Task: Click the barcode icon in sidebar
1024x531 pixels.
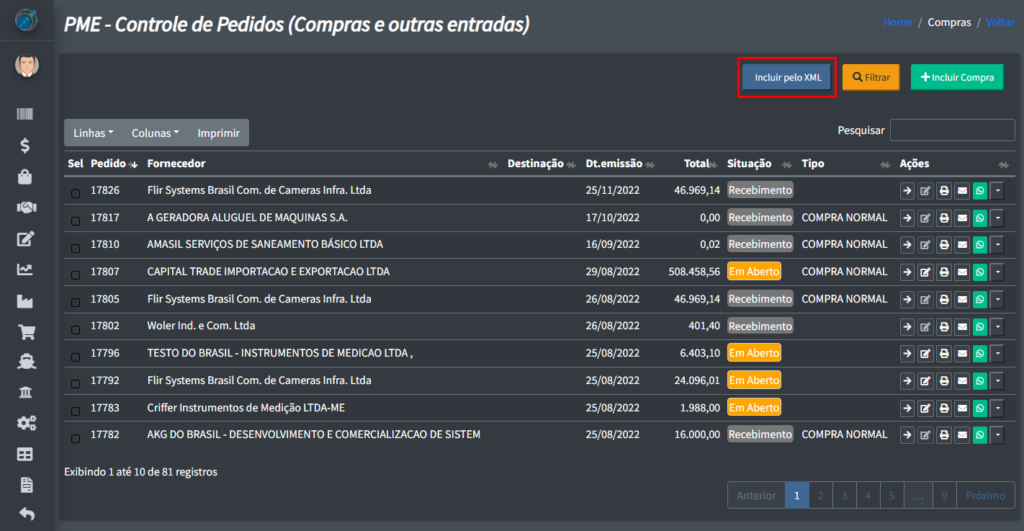Action: tap(26, 115)
